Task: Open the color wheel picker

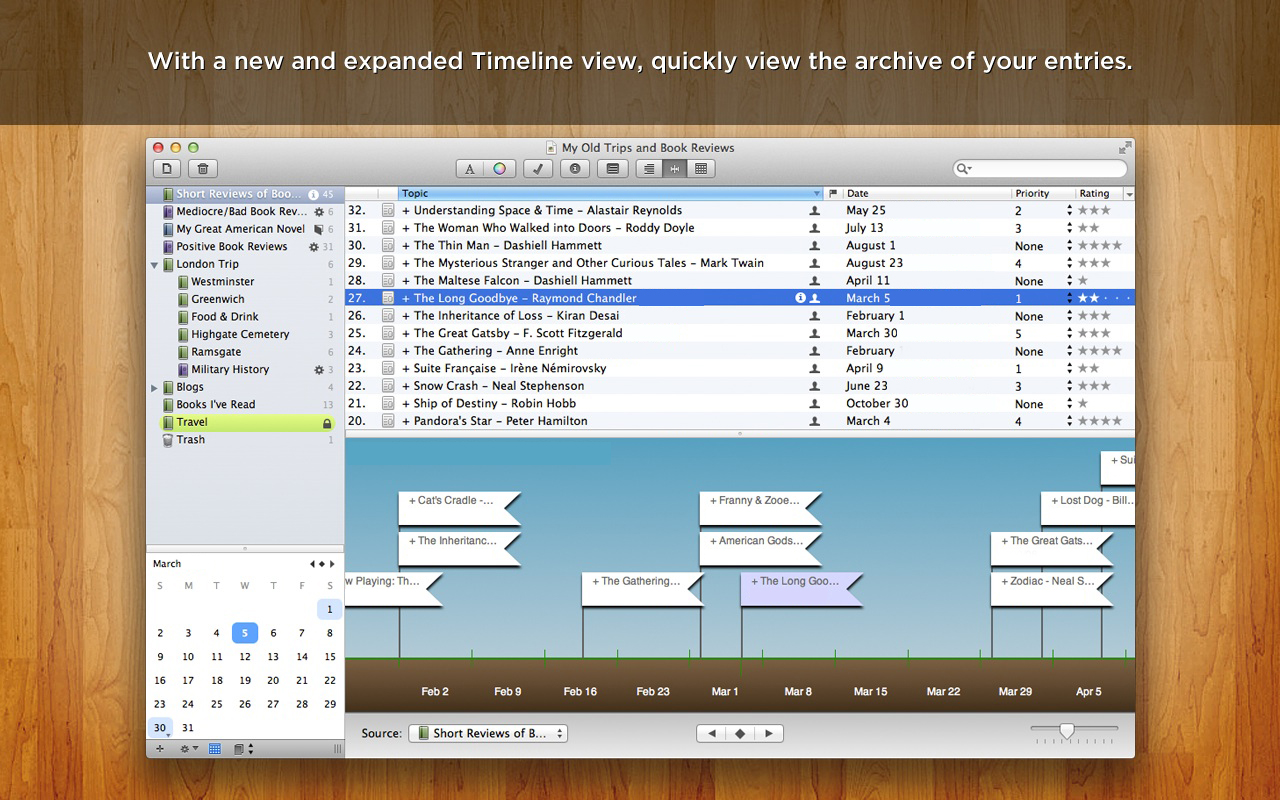Action: (499, 169)
